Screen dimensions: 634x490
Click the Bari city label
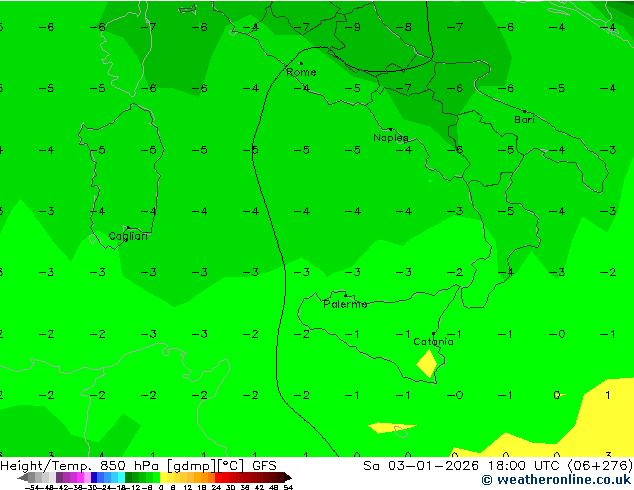[524, 120]
